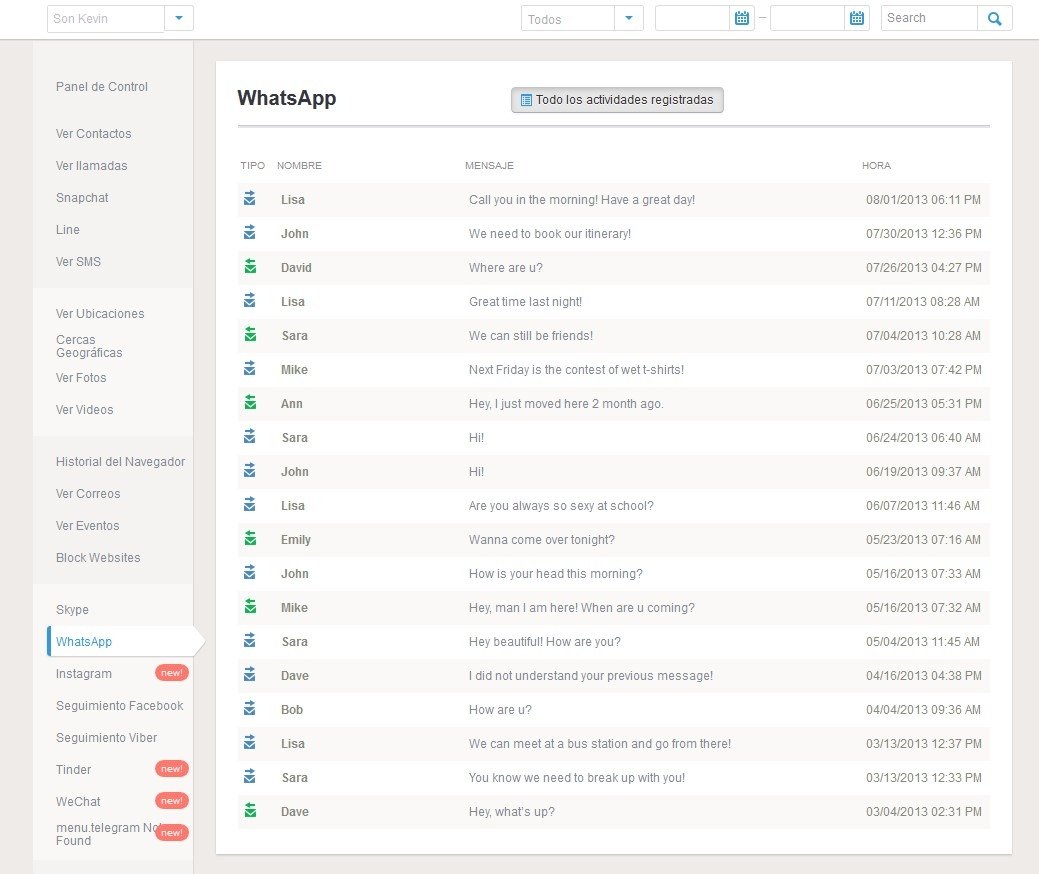The height and width of the screenshot is (874, 1039).
Task: Click the name Ann in the table
Action: tap(292, 404)
